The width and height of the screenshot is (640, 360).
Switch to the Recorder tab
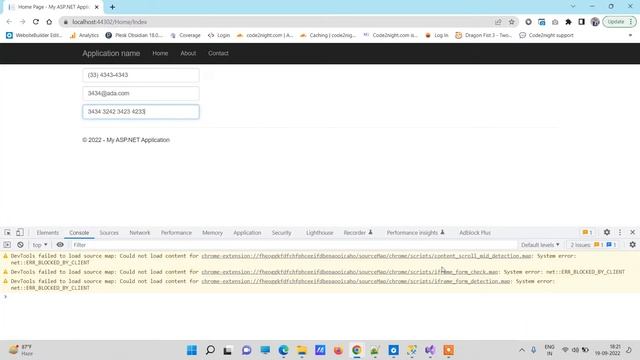pos(358,233)
